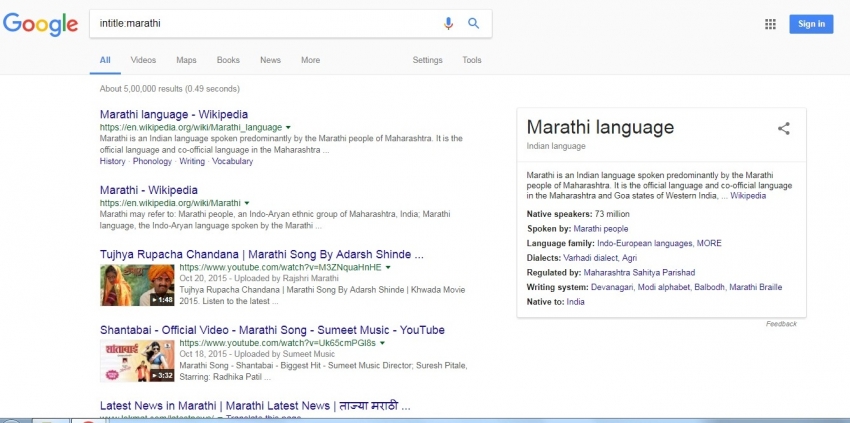This screenshot has width=850, height=423.
Task: Open the History sitelink
Action: coord(112,162)
